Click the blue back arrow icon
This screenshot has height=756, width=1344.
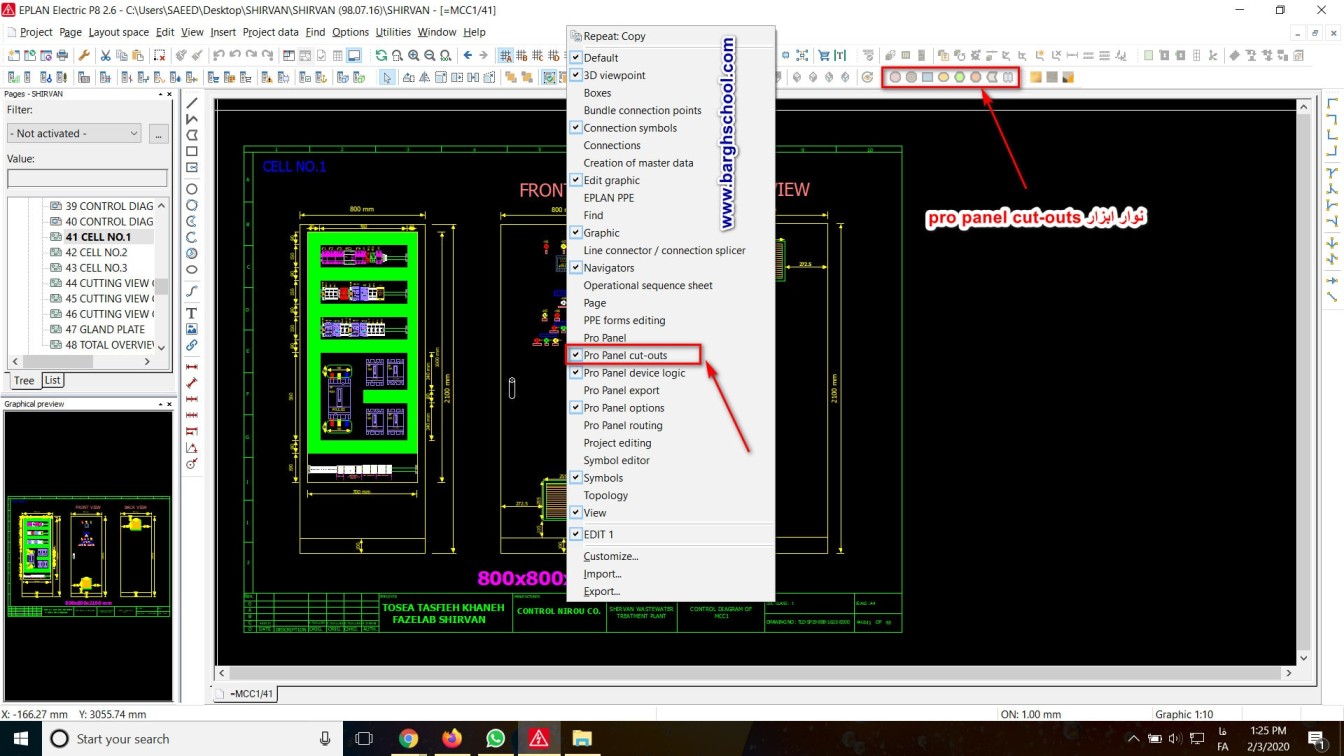467,56
